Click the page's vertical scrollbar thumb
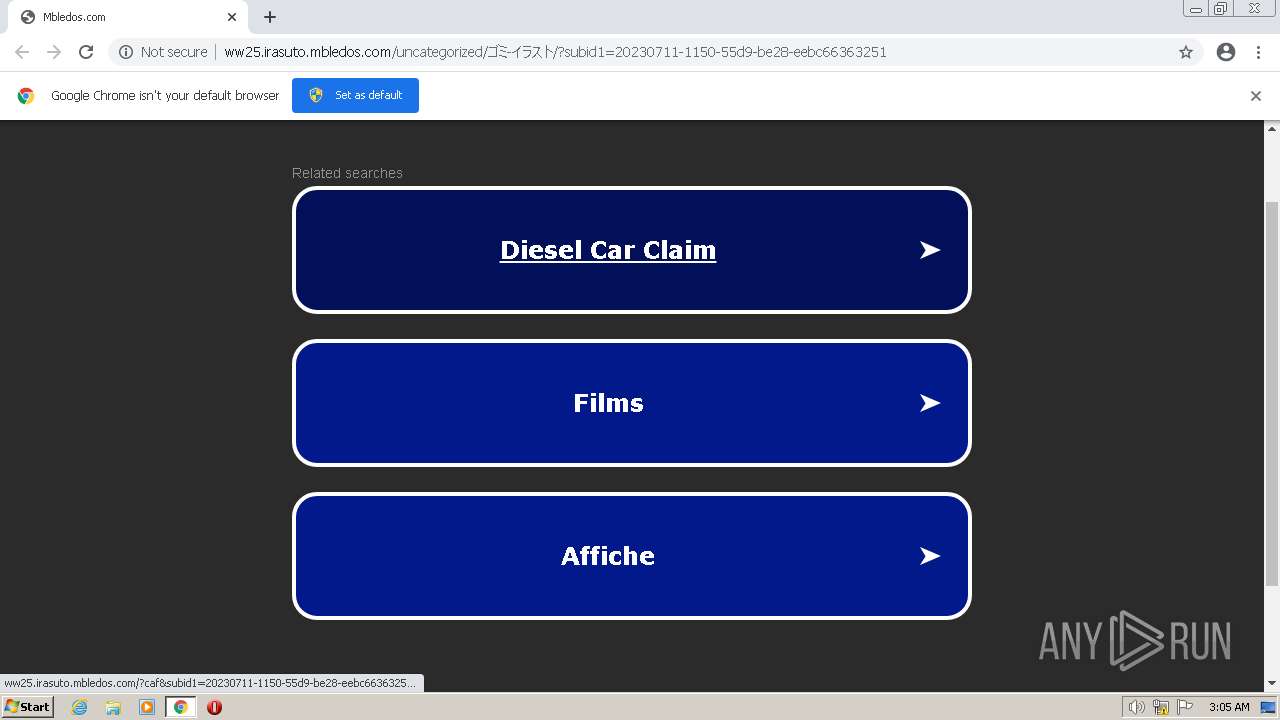 tap(1272, 393)
